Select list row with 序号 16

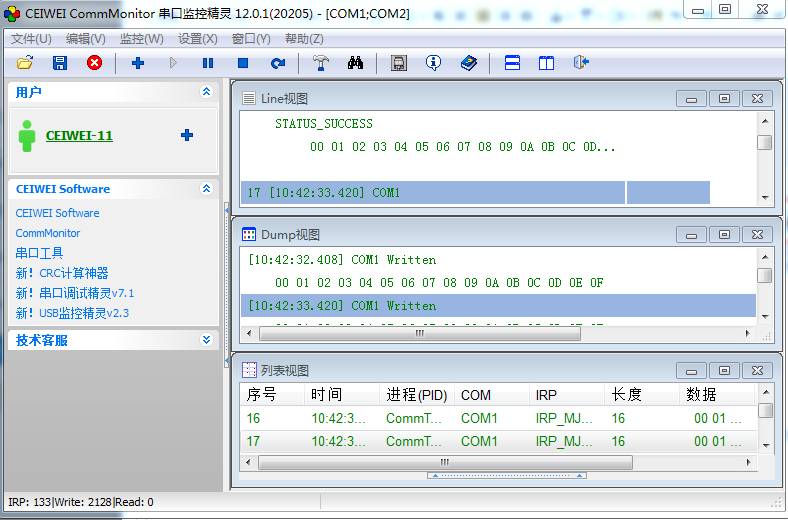click(498, 418)
